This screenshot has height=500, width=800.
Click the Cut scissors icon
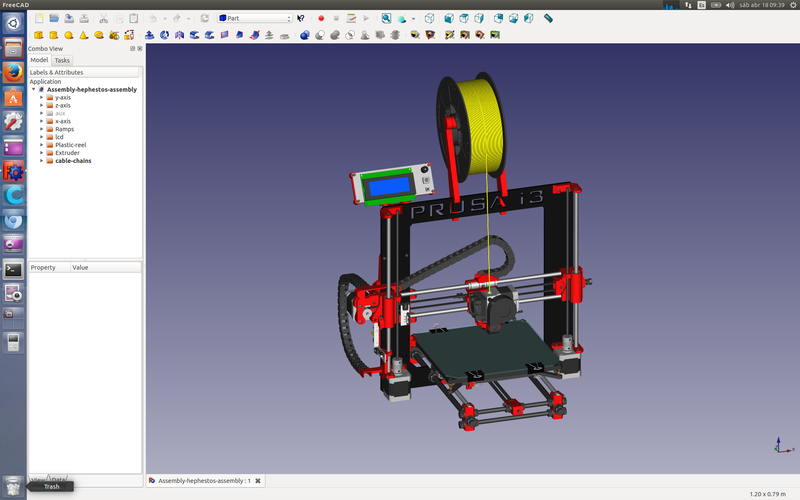pyautogui.click(x=104, y=18)
